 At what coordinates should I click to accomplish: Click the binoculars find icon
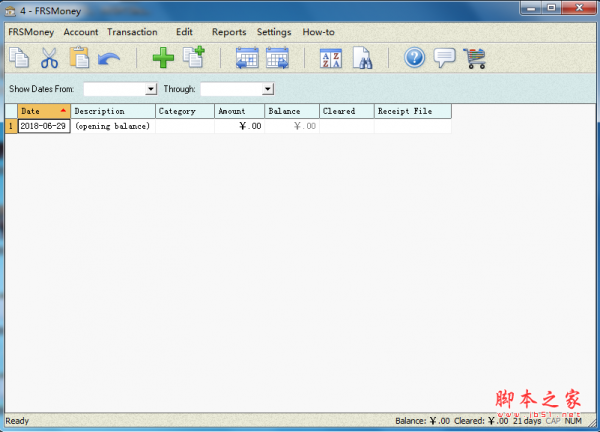[x=361, y=58]
